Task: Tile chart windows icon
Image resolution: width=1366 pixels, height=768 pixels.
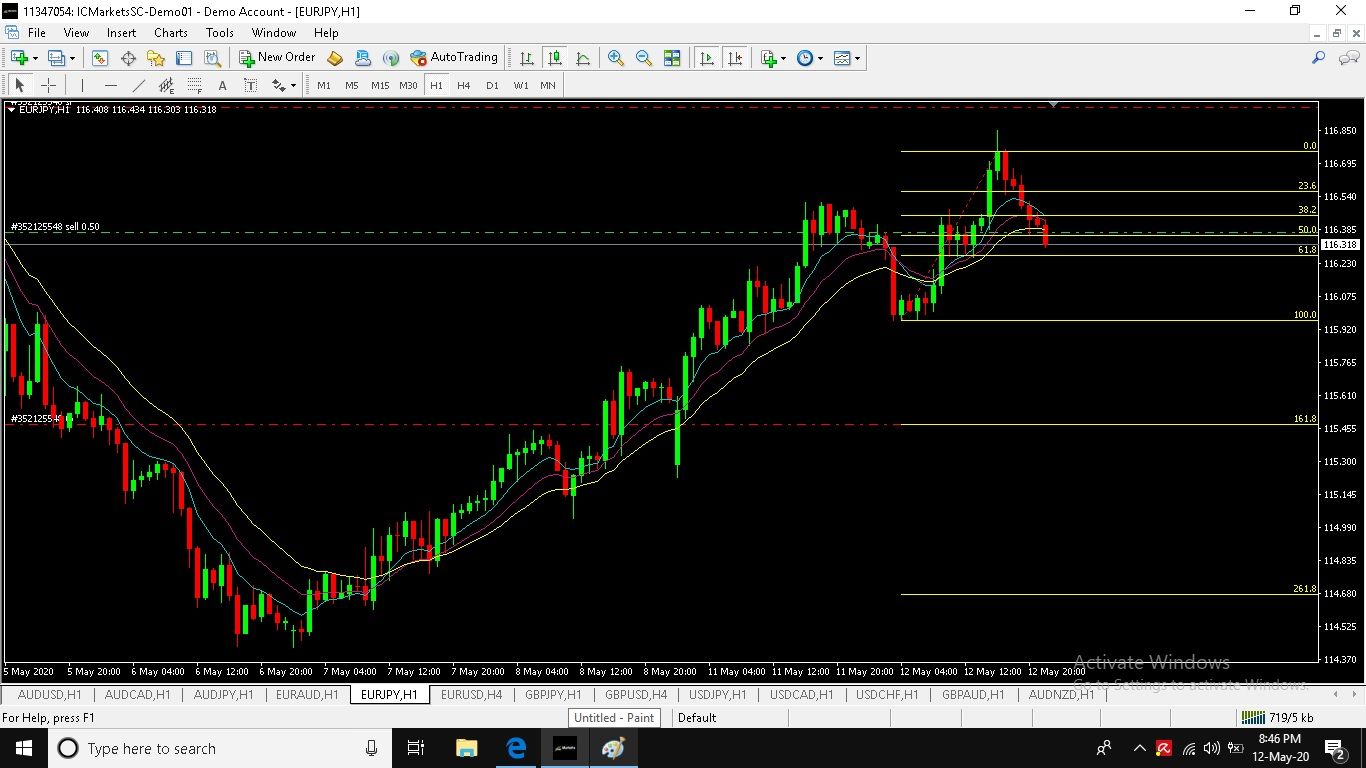Action: (x=672, y=58)
